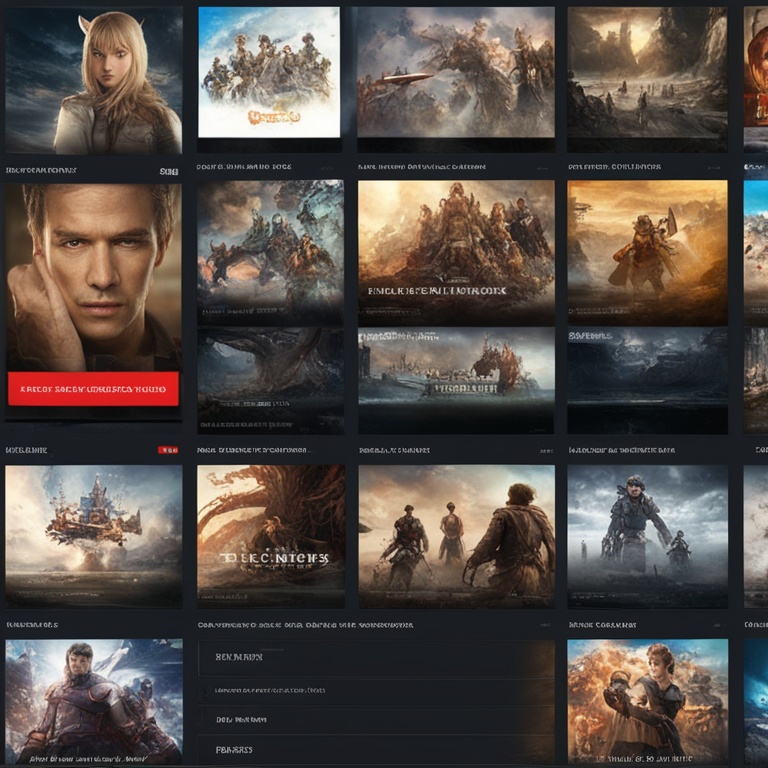Select the dark stormy mountain landscape thumbnail
Screen dimensions: 768x768
click(x=647, y=381)
